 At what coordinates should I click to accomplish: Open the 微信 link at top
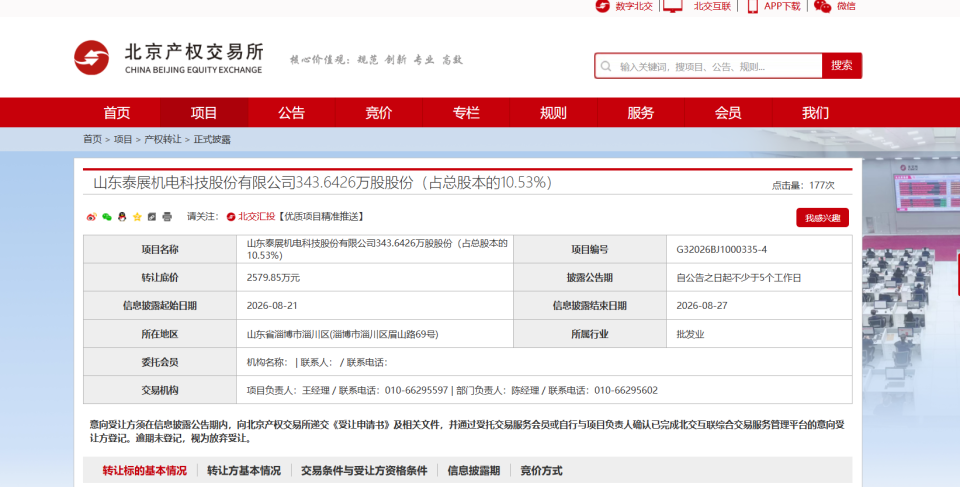[x=846, y=6]
